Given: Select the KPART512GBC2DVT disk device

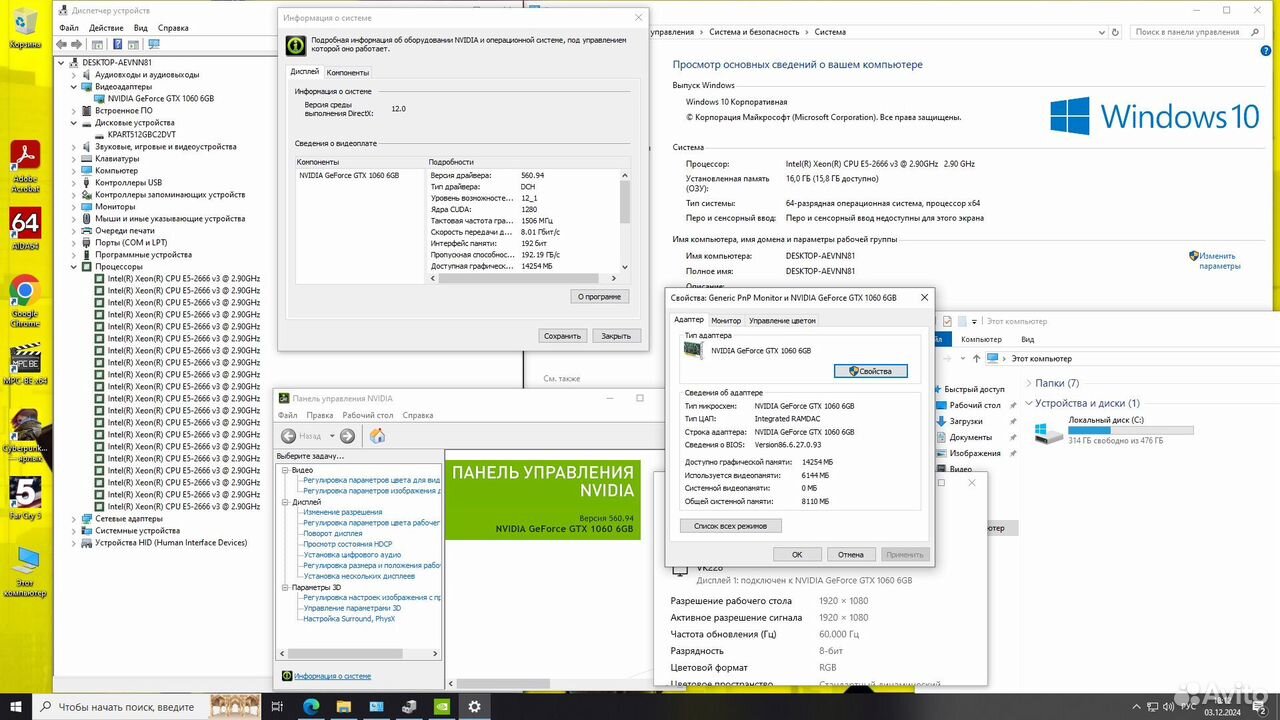Looking at the screenshot, I should (x=141, y=134).
